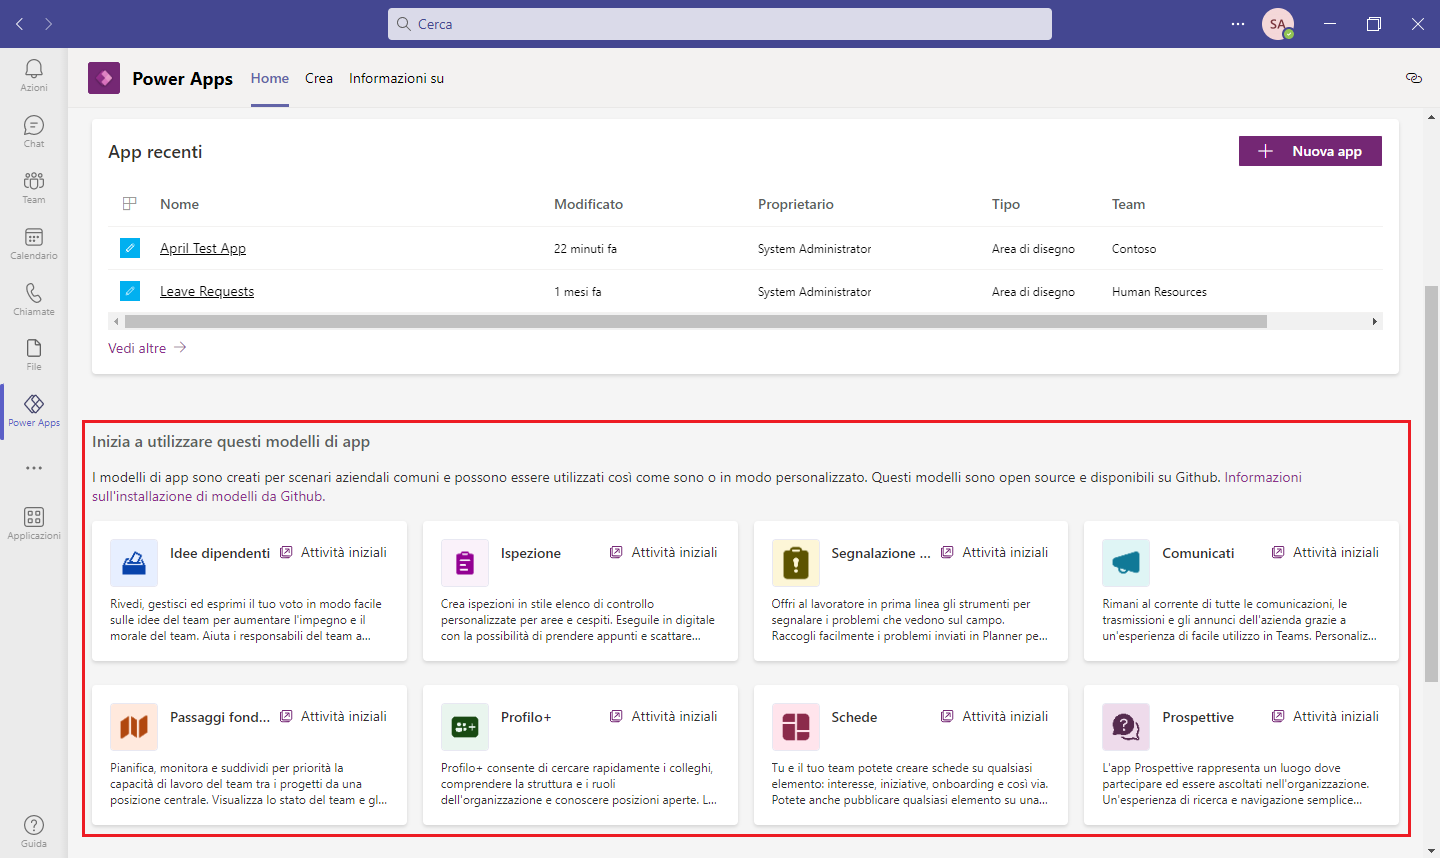This screenshot has height=858, width=1440.
Task: Open Azioni in the Teams sidebar
Action: click(34, 75)
